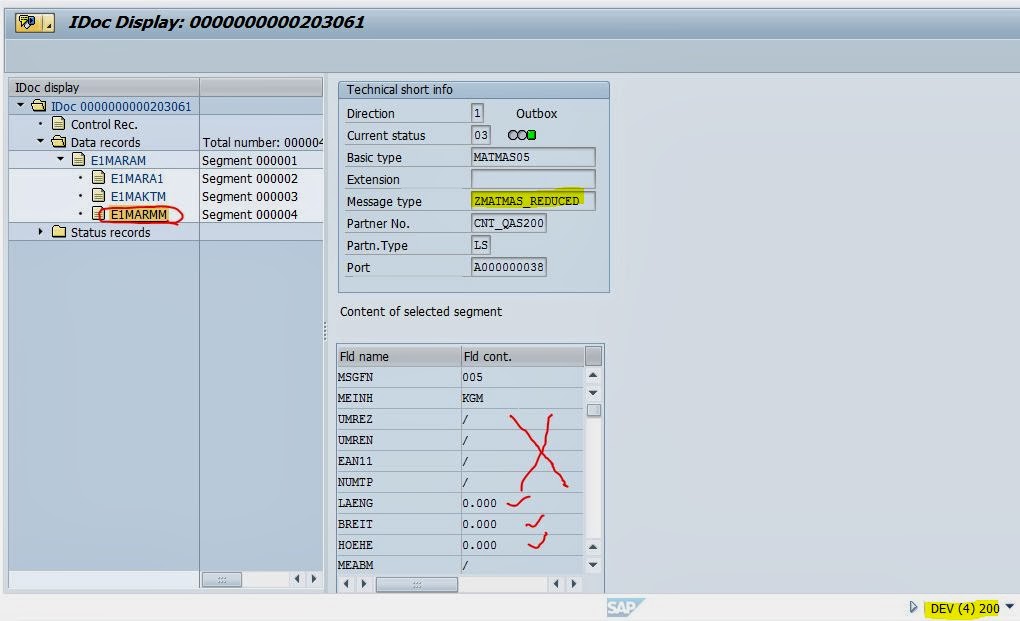Expand the Status records folder
Image resolution: width=1020 pixels, height=621 pixels.
pyautogui.click(x=40, y=231)
